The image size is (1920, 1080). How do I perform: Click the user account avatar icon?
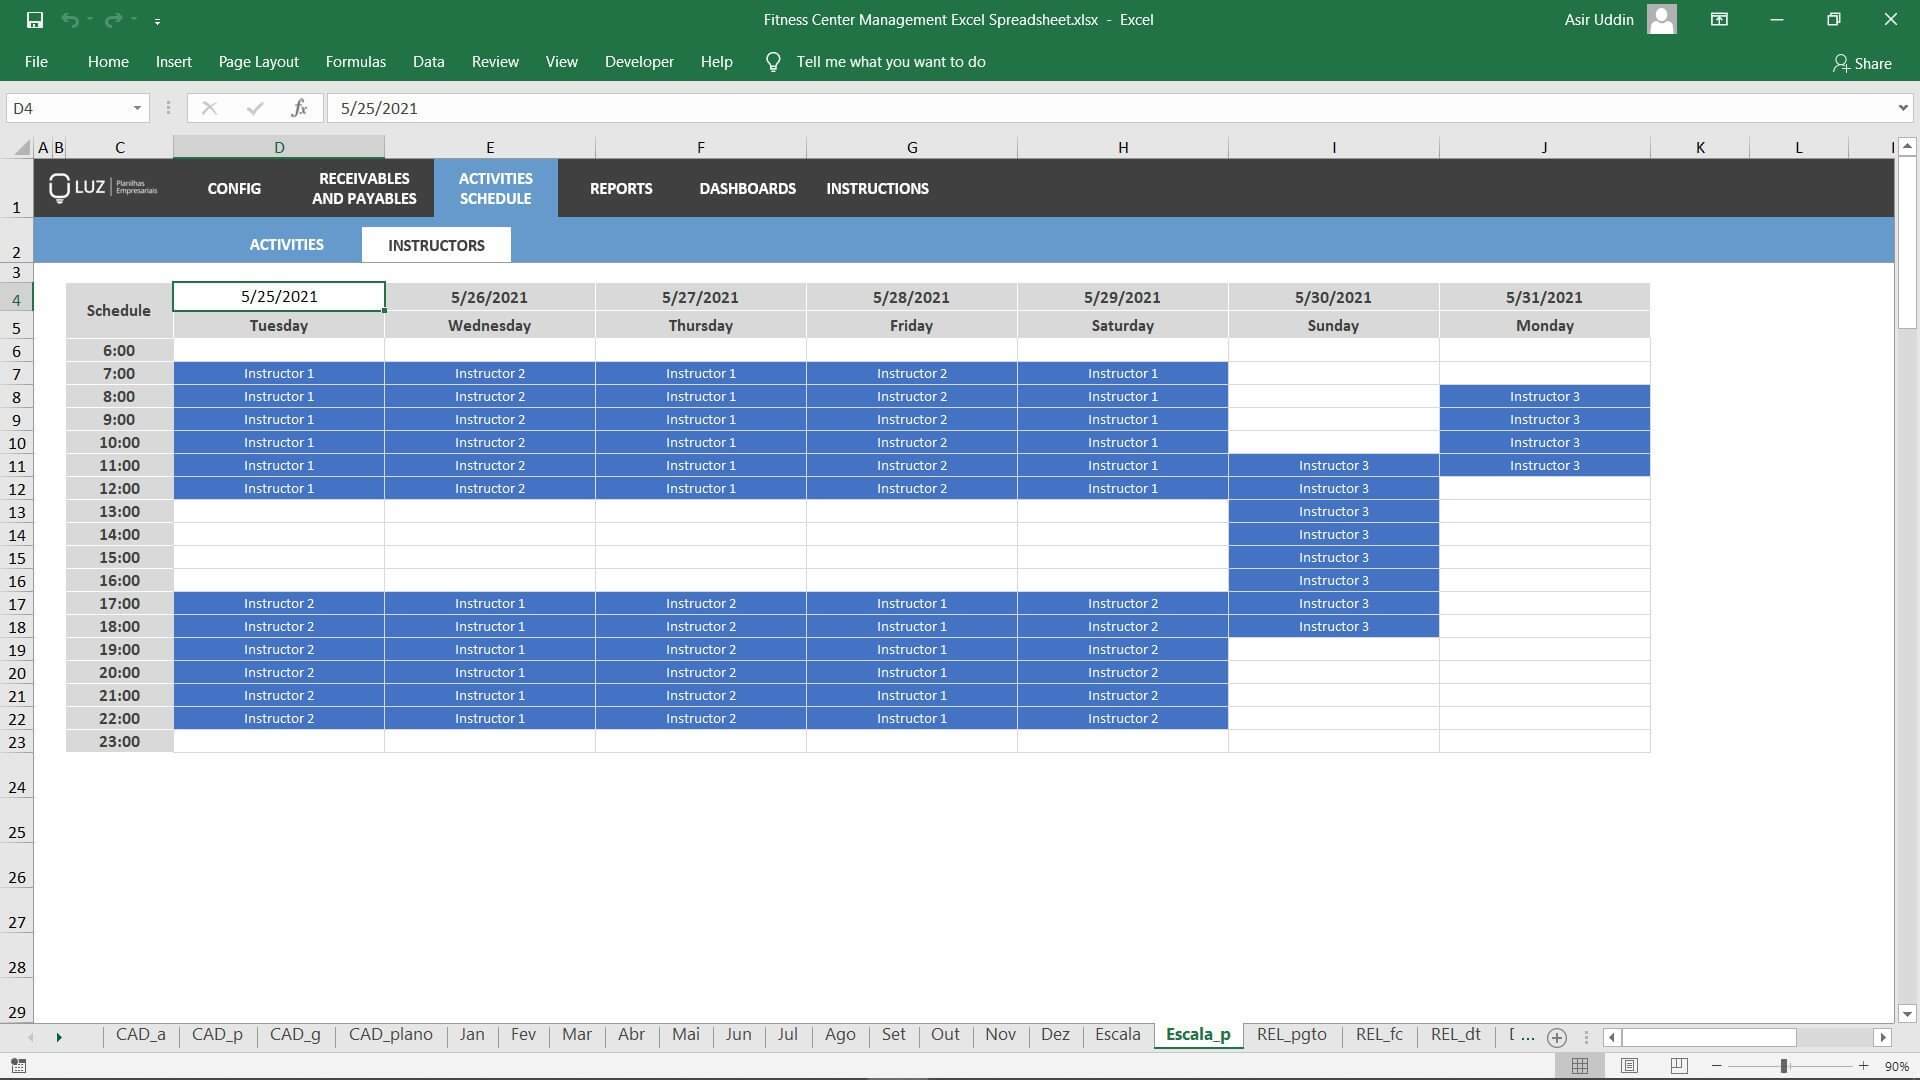click(1661, 20)
